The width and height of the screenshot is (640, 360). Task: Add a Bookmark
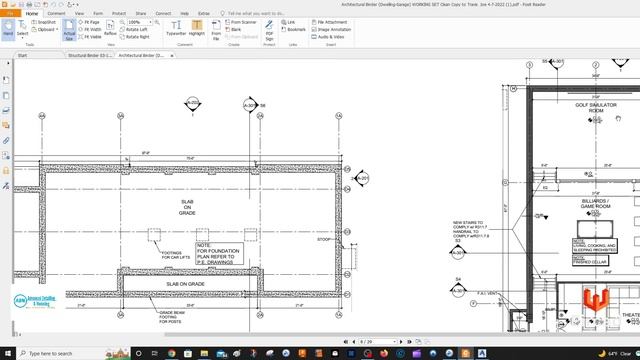tap(293, 29)
